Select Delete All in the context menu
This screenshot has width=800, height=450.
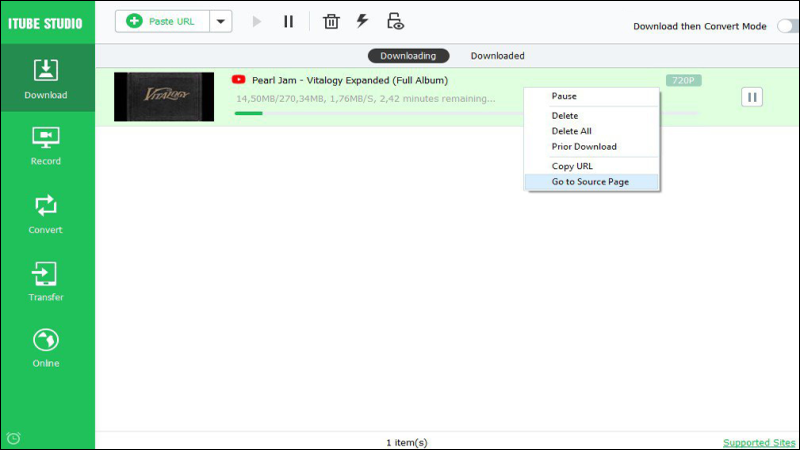tap(592, 131)
